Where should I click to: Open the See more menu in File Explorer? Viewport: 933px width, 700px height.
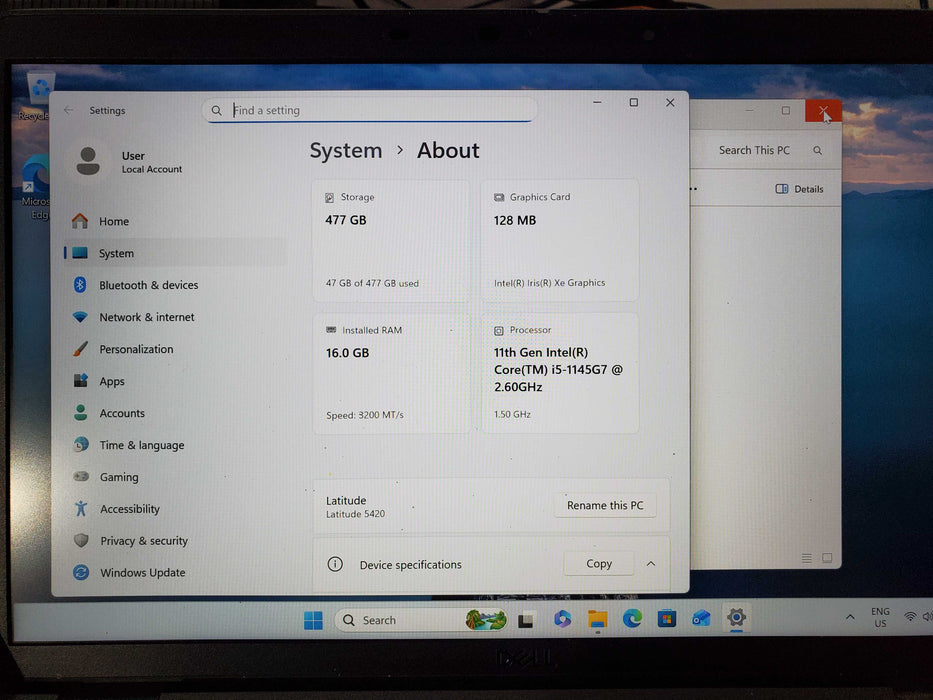coord(692,188)
